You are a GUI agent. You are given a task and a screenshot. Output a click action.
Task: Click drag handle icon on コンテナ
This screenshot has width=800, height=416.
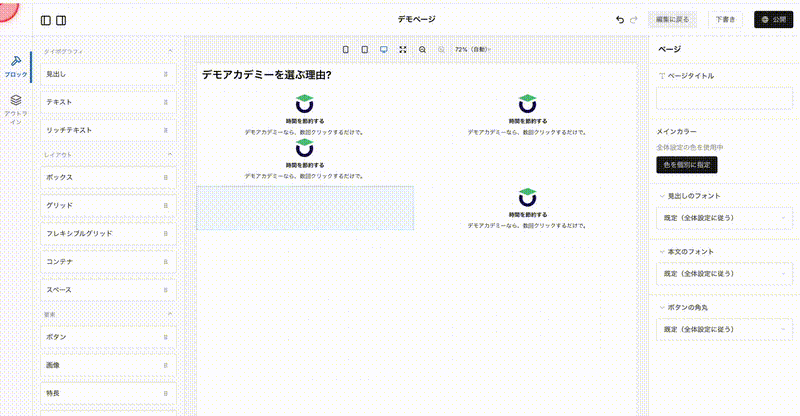pos(165,261)
